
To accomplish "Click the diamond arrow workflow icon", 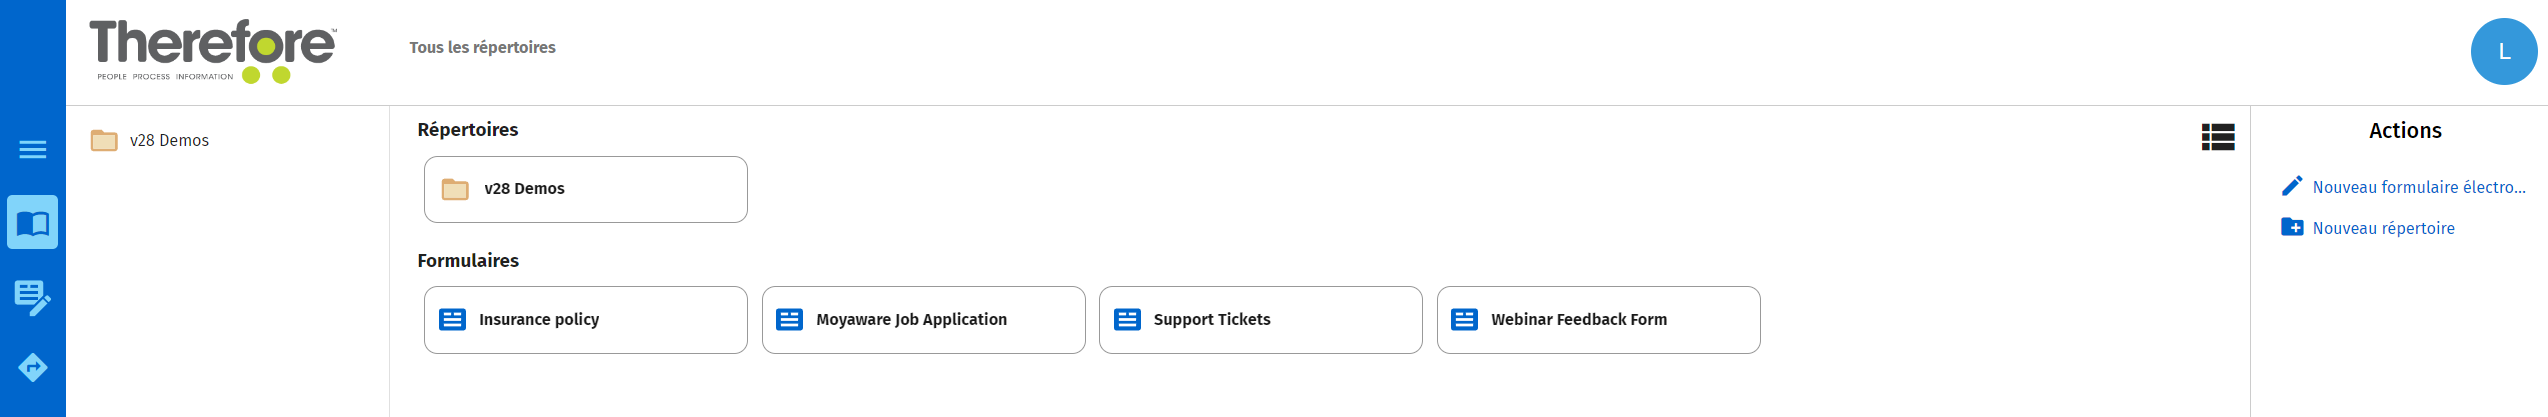I will tap(33, 368).
